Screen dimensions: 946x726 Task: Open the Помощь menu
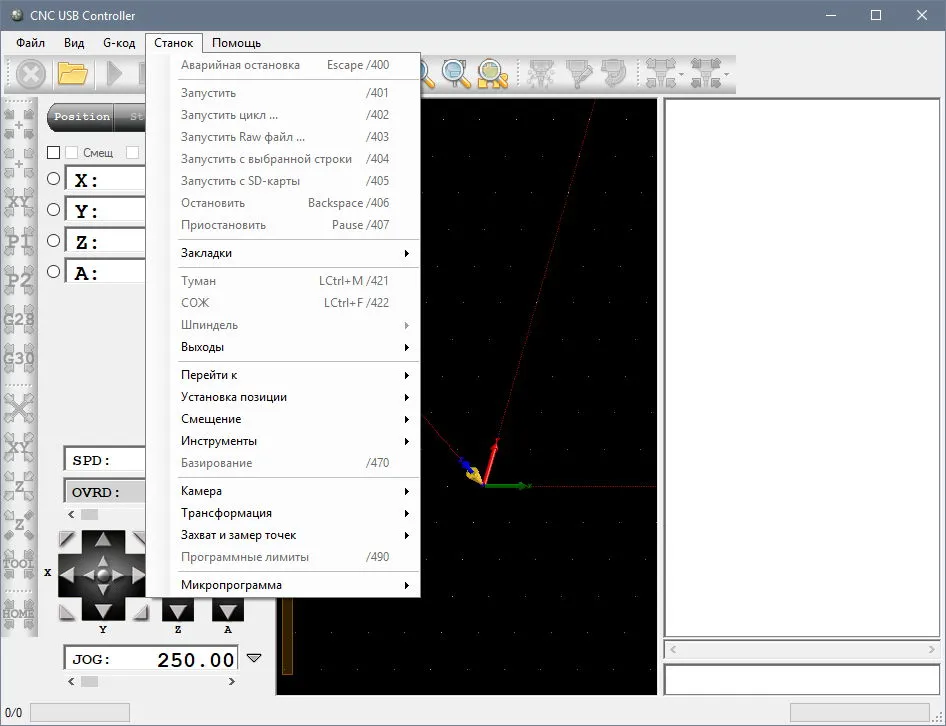click(236, 43)
